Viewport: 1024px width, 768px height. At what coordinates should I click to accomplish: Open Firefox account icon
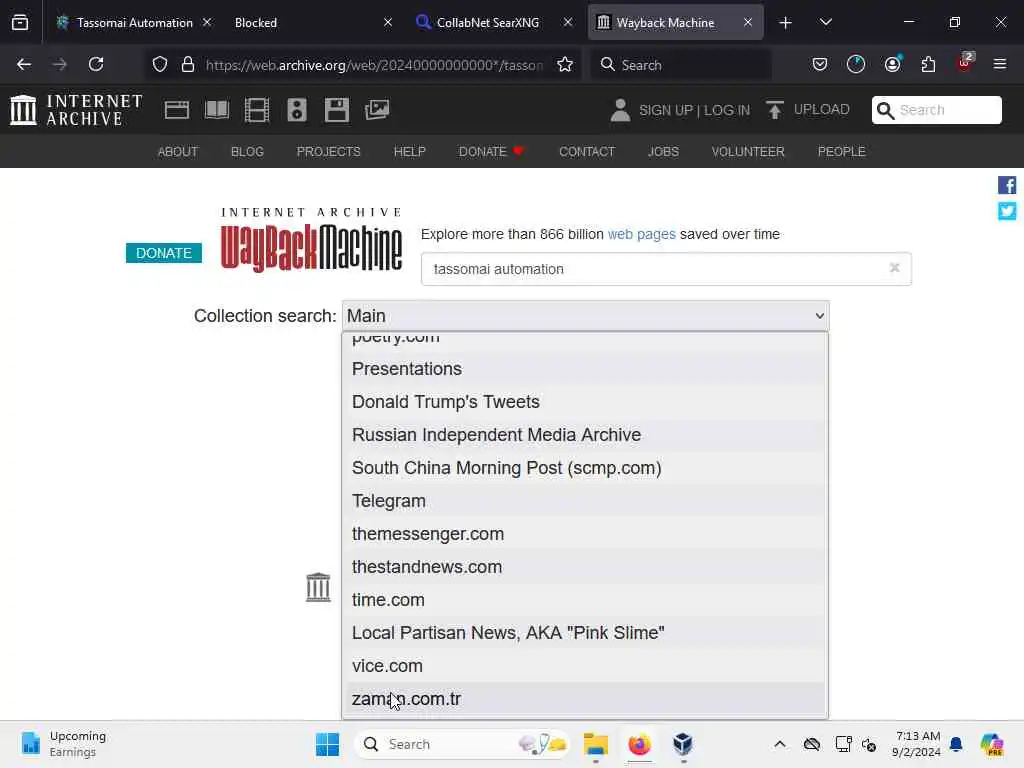click(892, 64)
